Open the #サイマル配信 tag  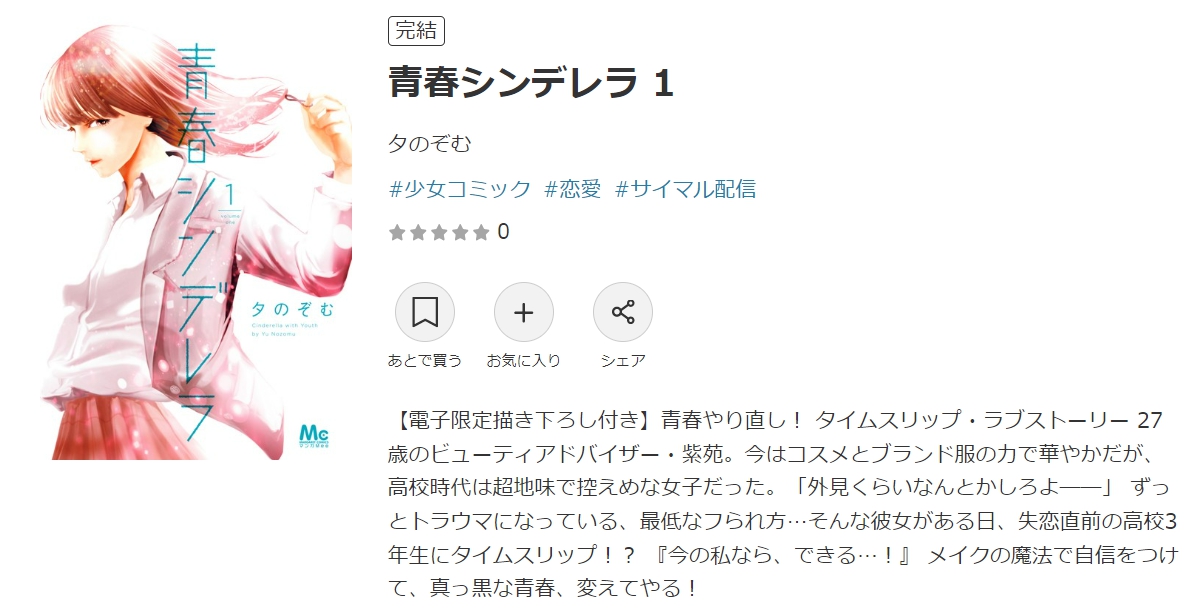click(x=686, y=189)
